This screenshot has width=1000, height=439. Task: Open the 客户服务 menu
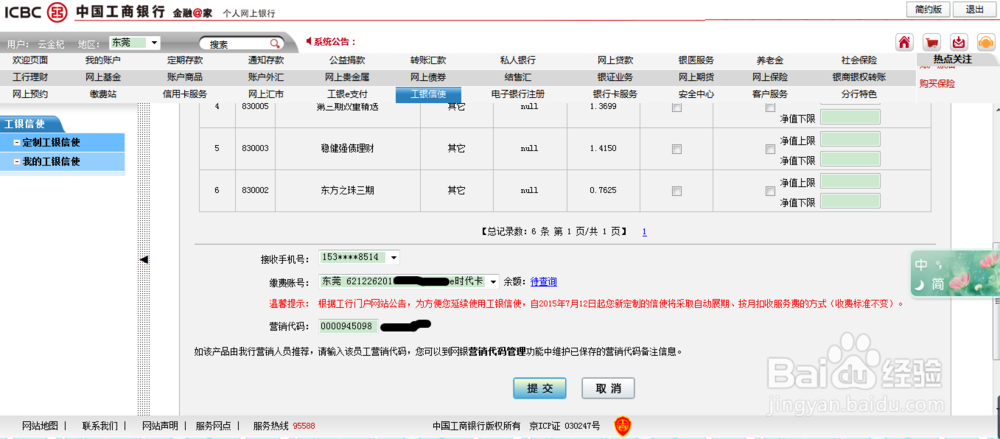pyautogui.click(x=770, y=94)
